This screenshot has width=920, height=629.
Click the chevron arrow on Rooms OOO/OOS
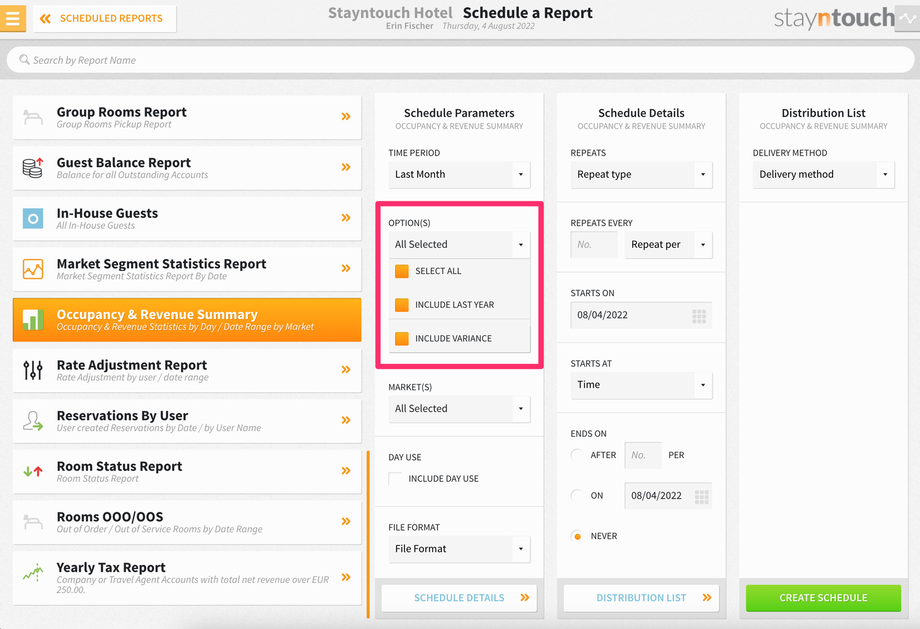[x=346, y=521]
